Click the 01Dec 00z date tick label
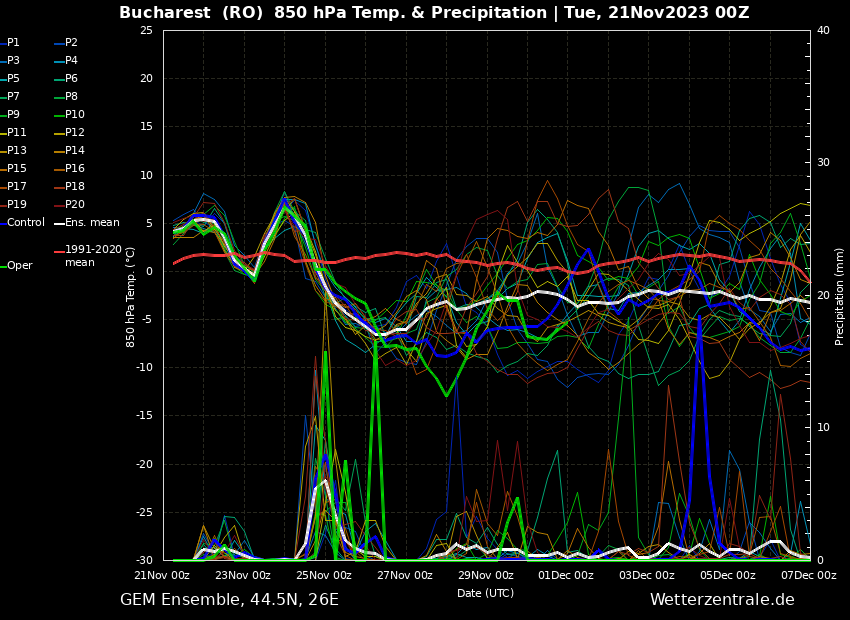The image size is (850, 620). coord(566,576)
